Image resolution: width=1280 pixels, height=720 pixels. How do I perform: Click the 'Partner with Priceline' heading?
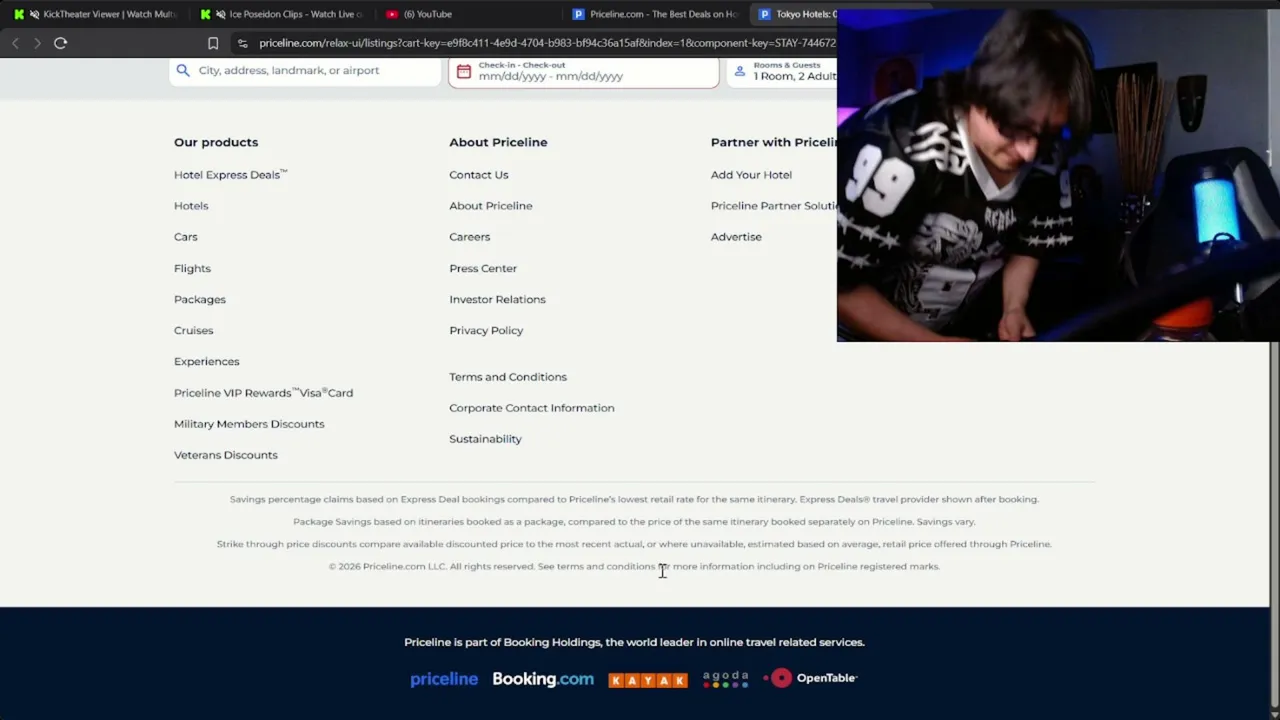point(774,142)
